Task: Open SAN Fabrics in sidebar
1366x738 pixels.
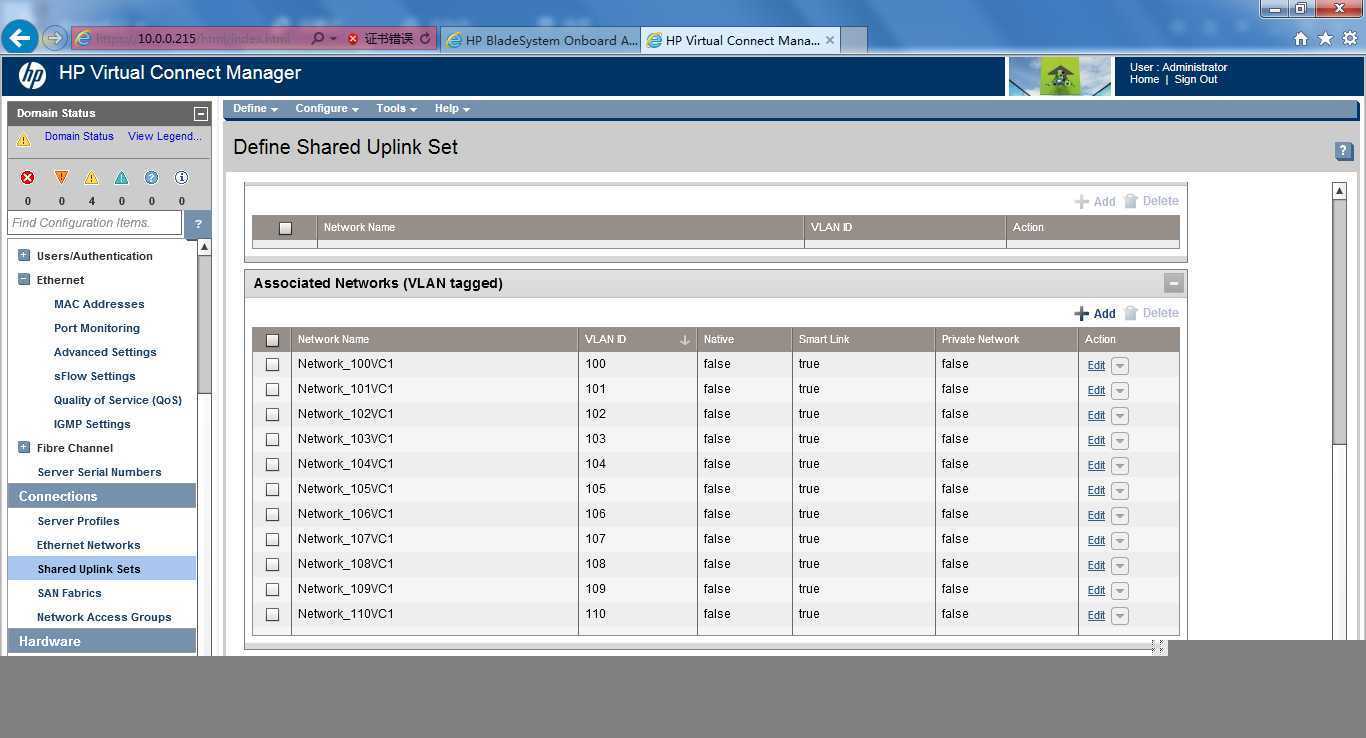Action: click(x=69, y=593)
